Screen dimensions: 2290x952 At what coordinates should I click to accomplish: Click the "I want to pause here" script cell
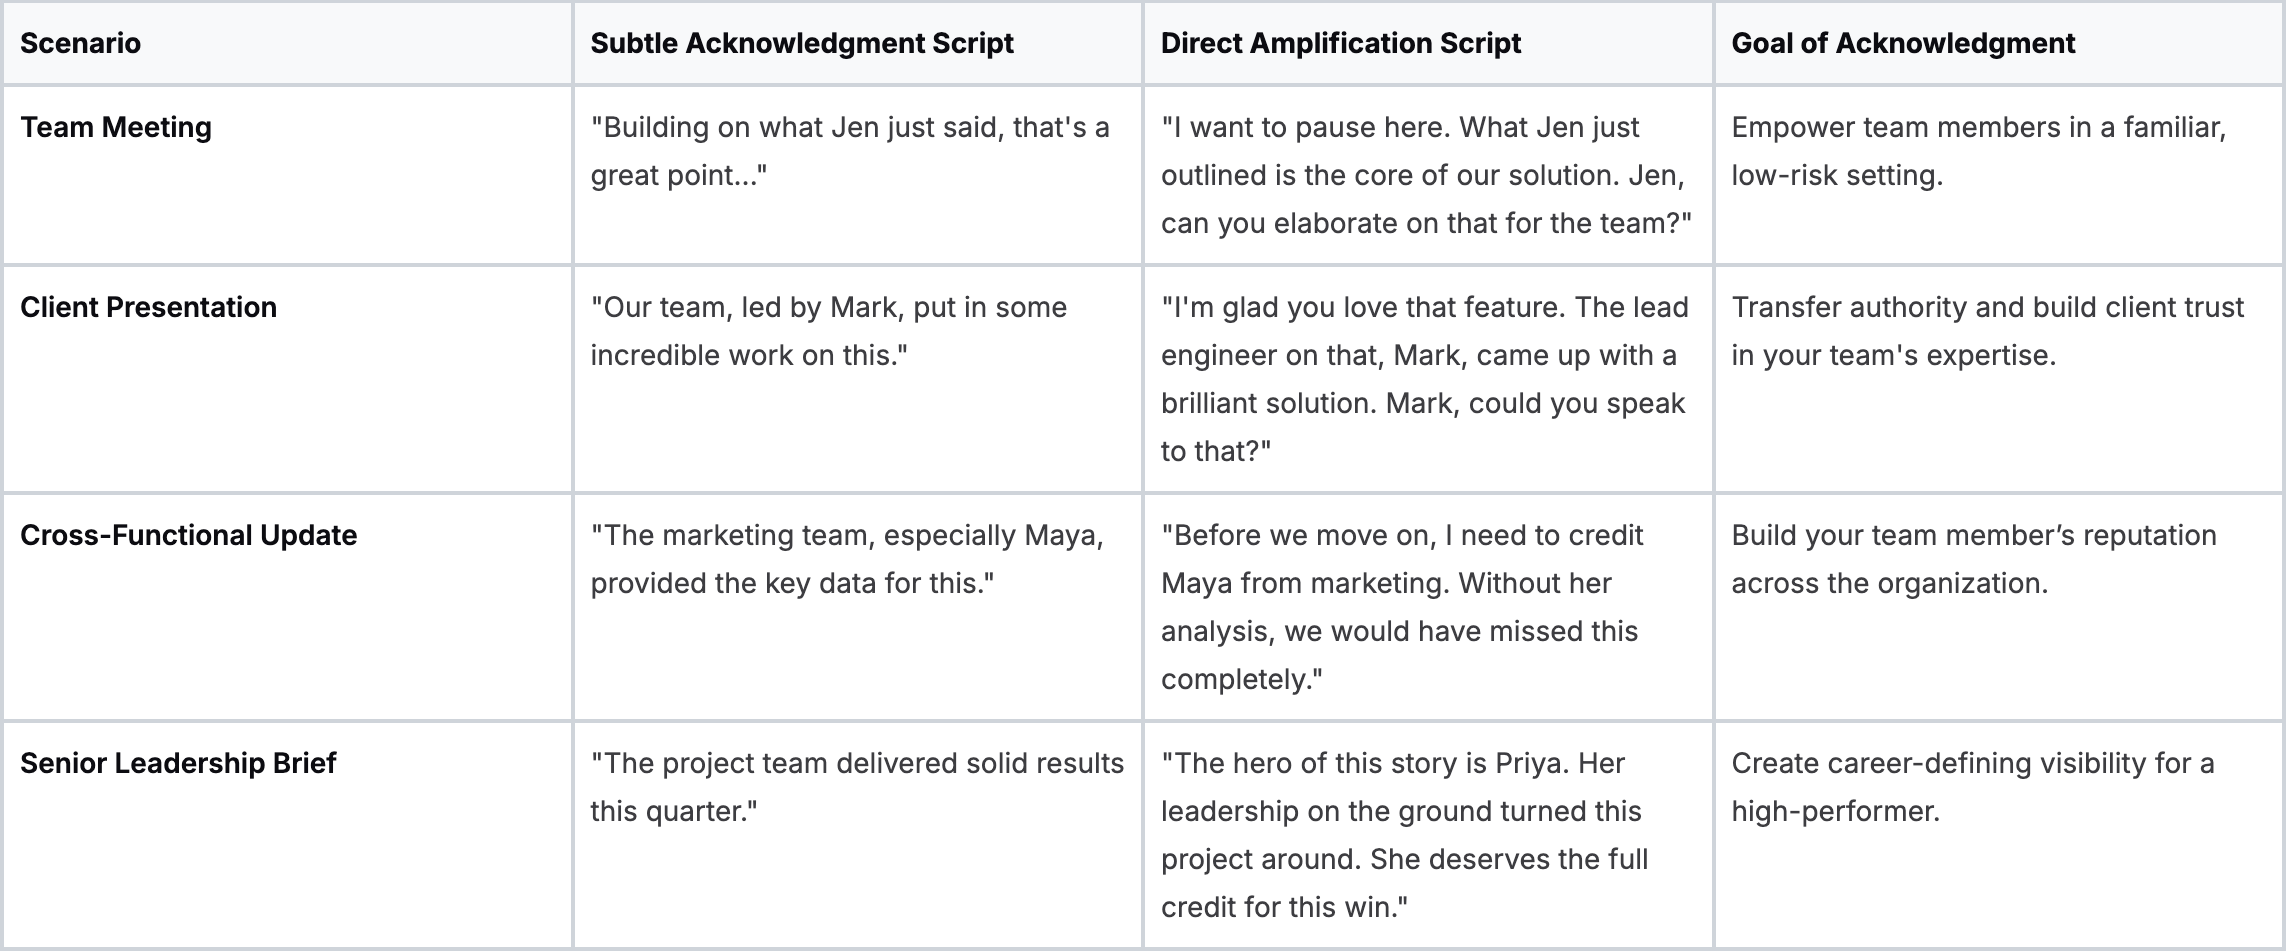point(1425,175)
